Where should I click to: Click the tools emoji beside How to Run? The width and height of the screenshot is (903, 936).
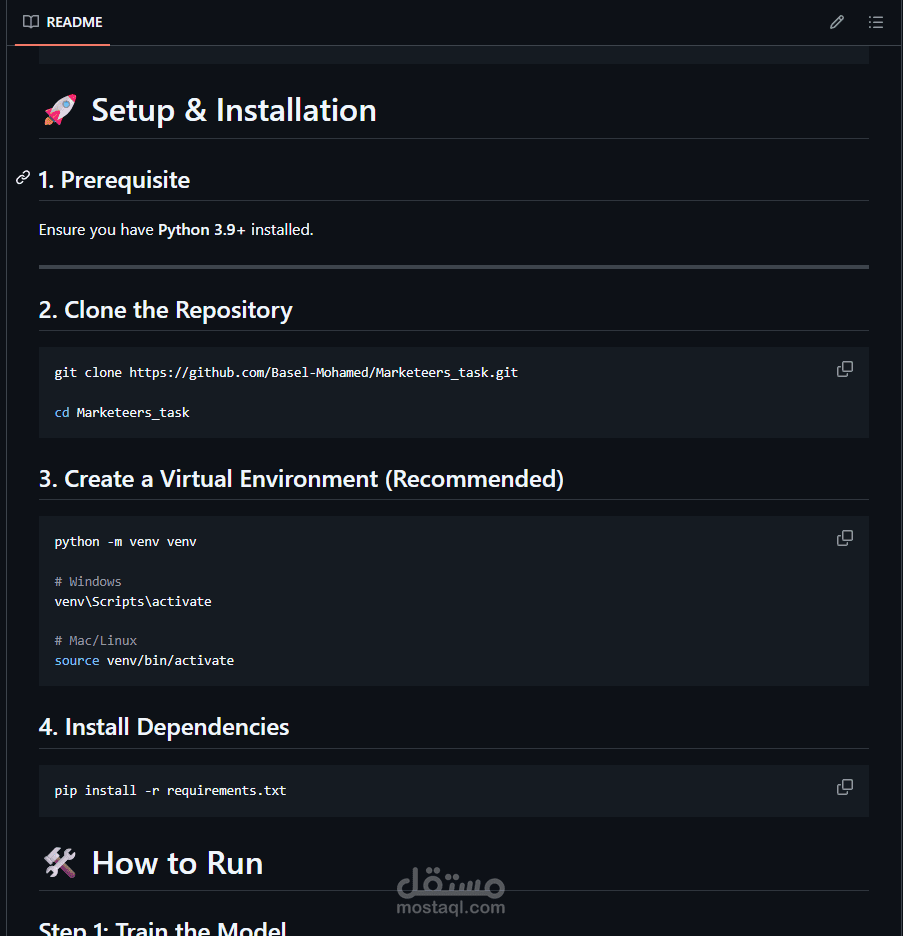pyautogui.click(x=60, y=863)
